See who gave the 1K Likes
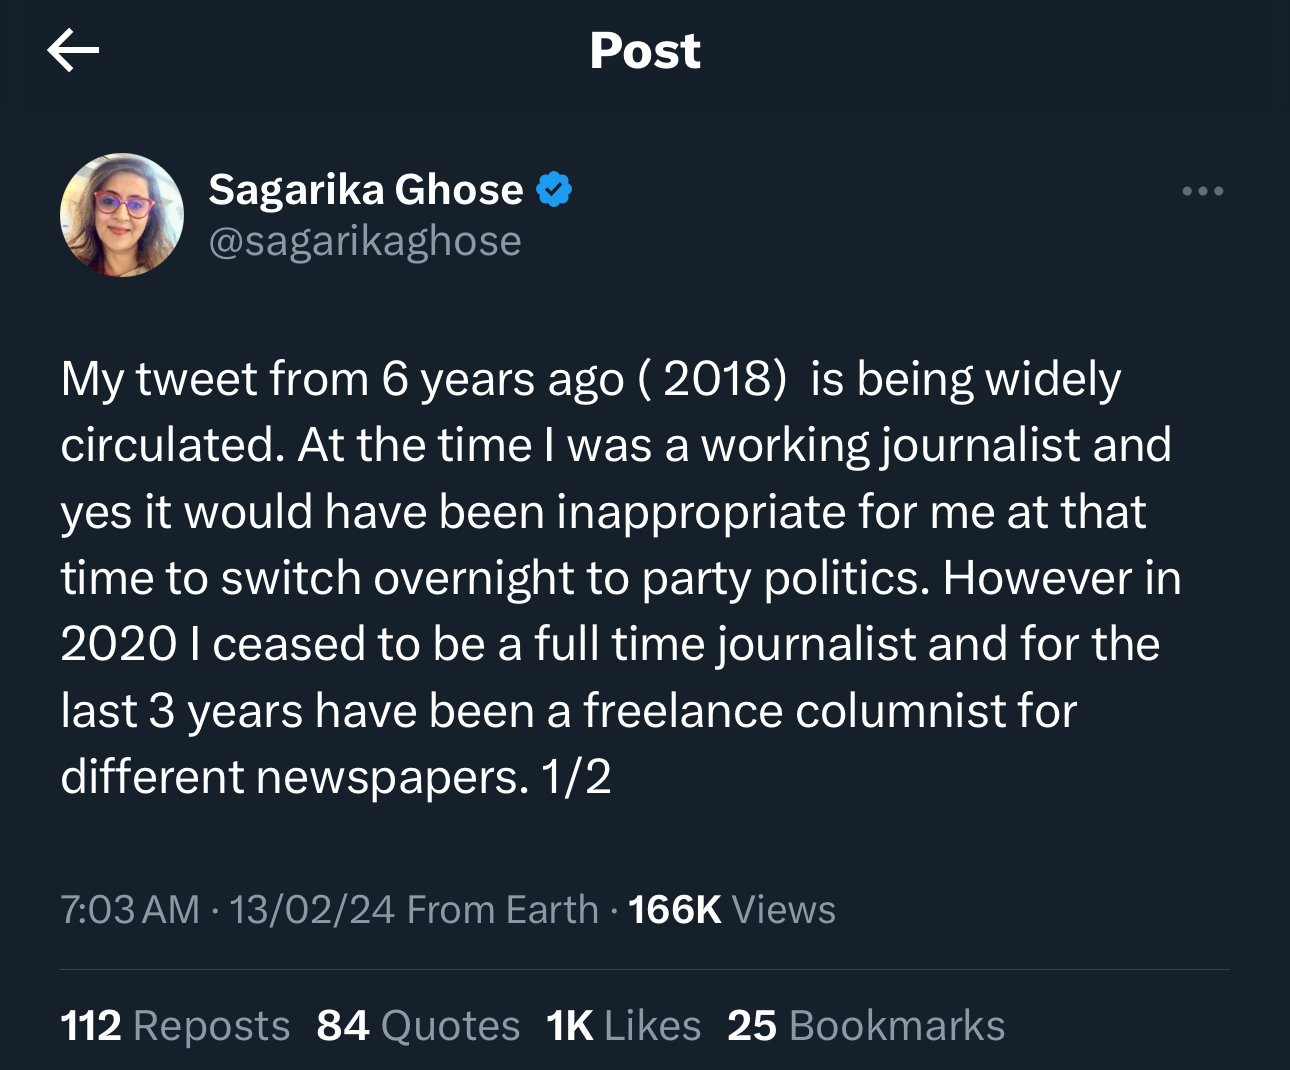Screen dimensions: 1290x1070 coord(623,1026)
